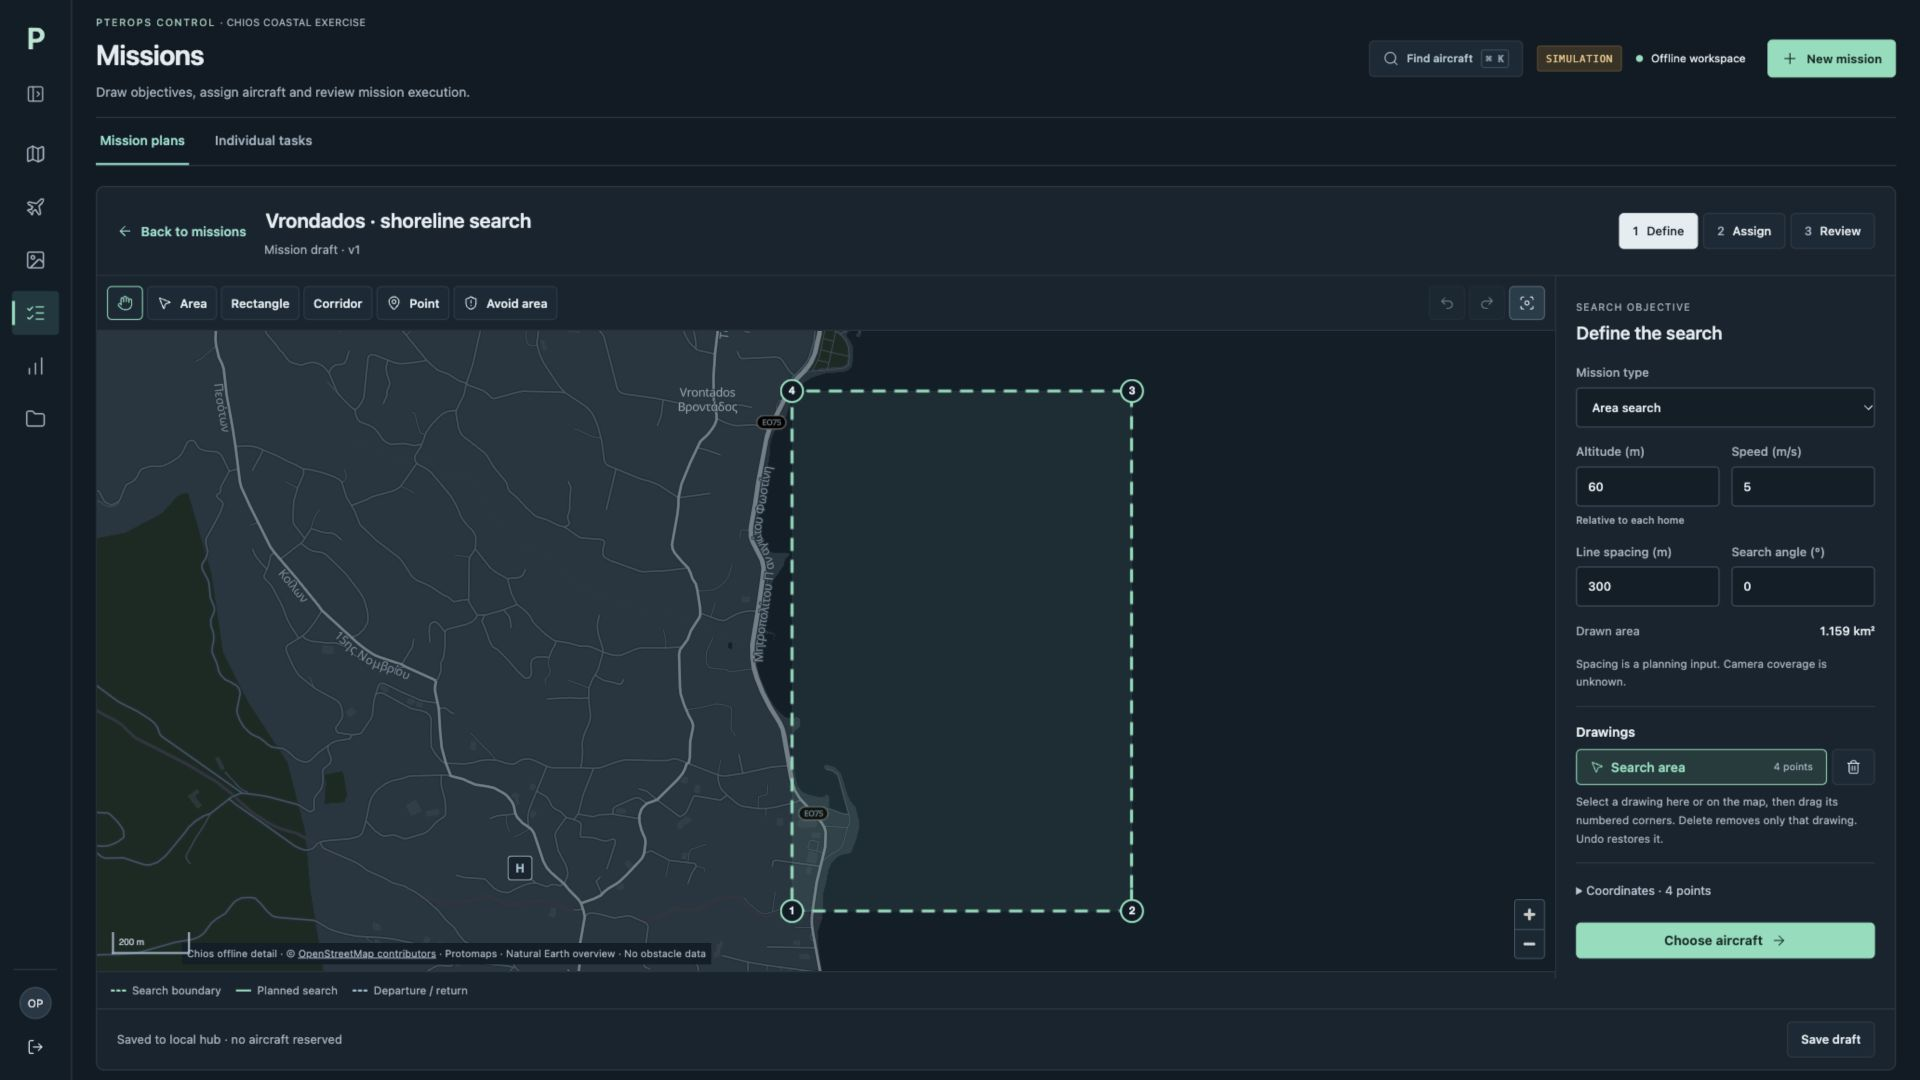Image resolution: width=1920 pixels, height=1080 pixels.
Task: Click Save draft button
Action: (x=1830, y=1040)
